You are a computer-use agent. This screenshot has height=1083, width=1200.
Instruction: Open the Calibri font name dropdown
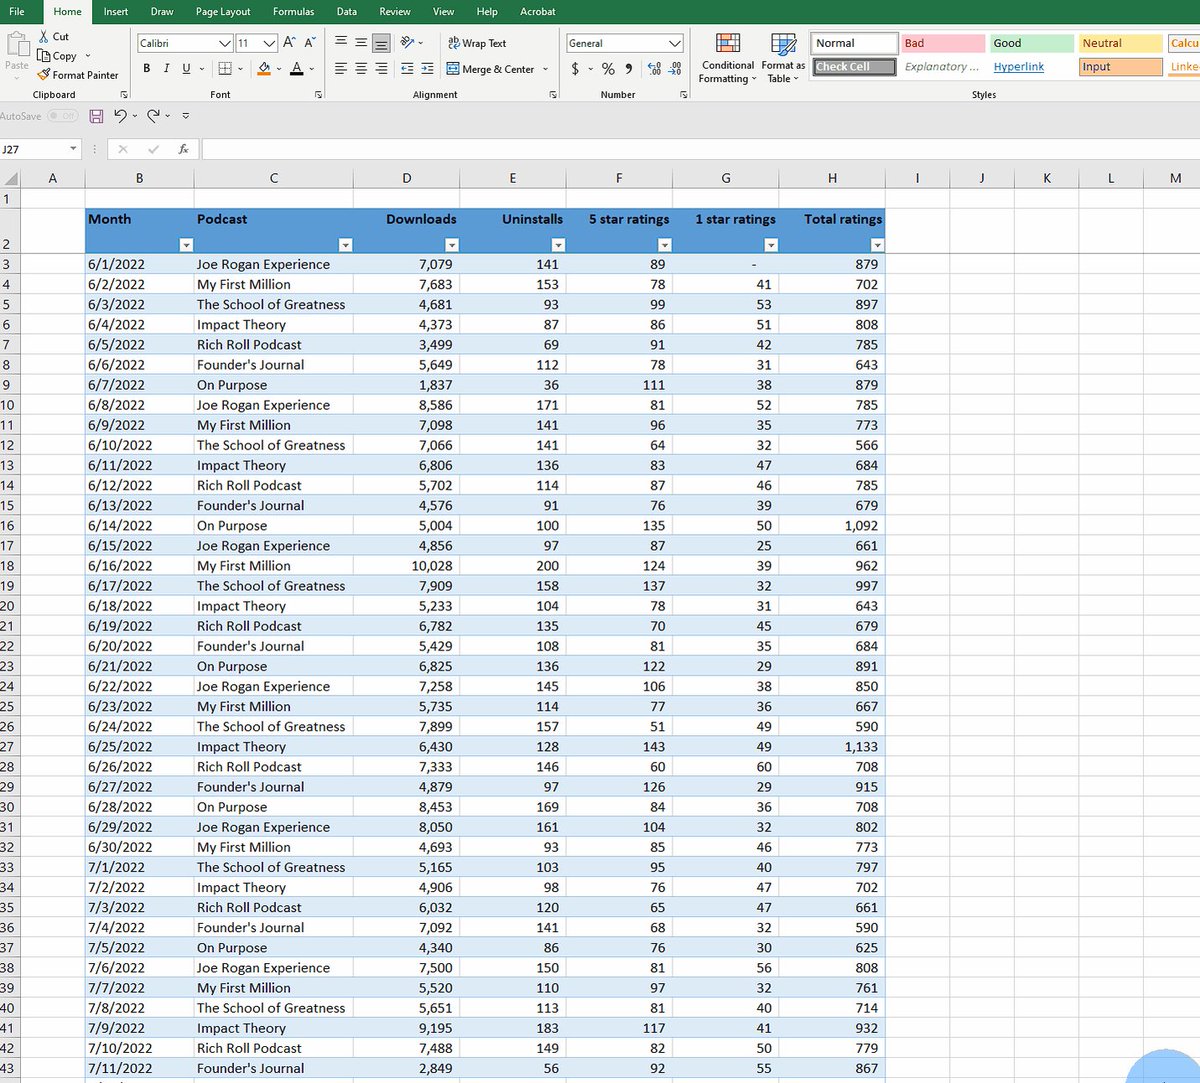pos(225,43)
